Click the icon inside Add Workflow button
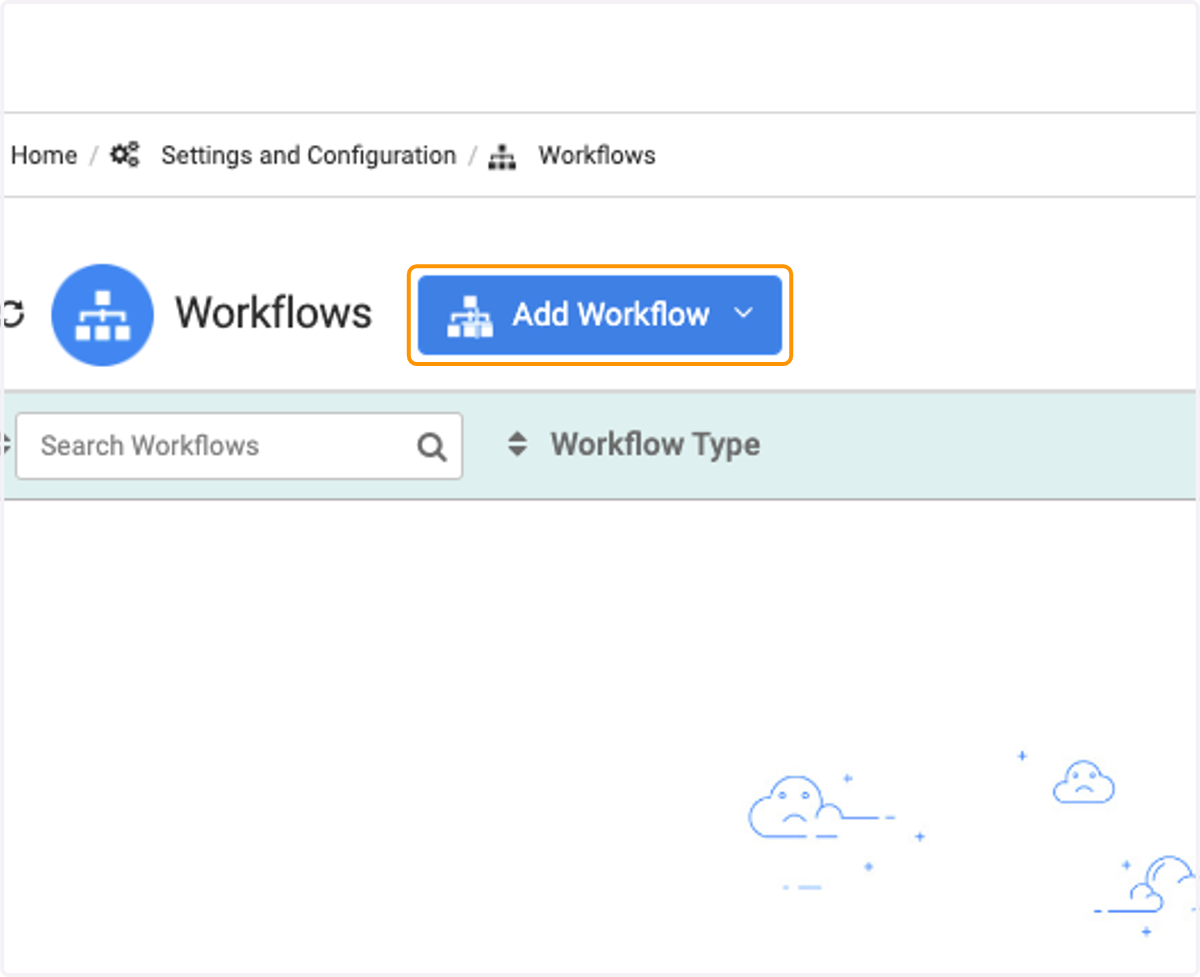1200x977 pixels. tap(470, 316)
